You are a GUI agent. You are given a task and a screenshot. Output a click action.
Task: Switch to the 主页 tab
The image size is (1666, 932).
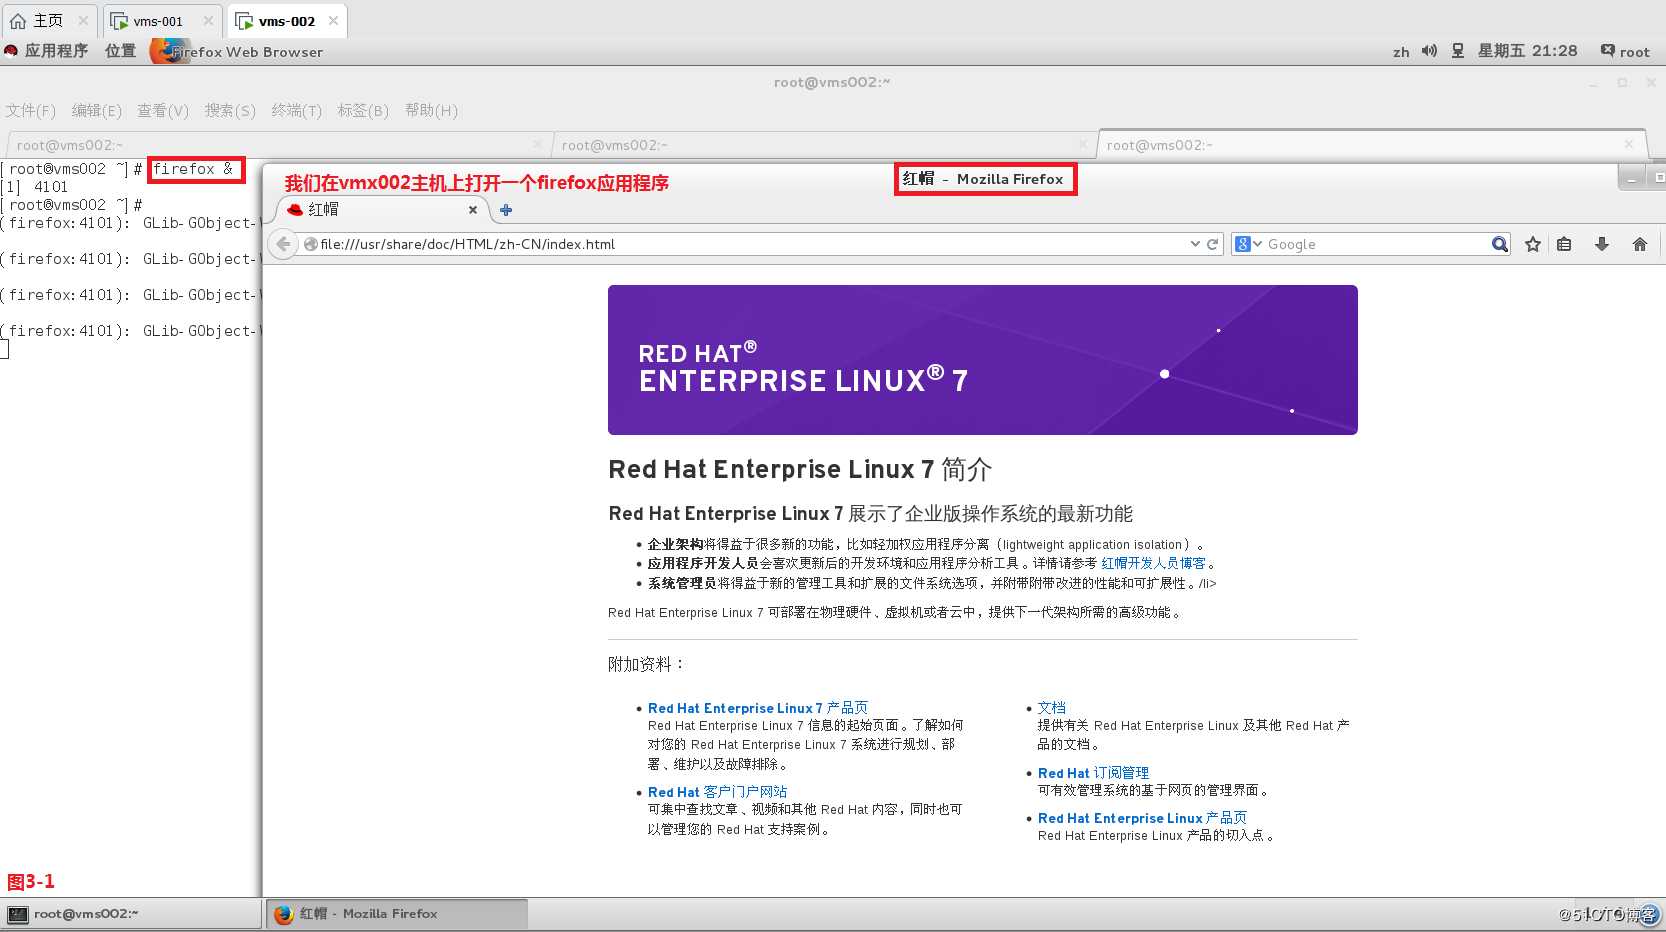click(x=48, y=21)
